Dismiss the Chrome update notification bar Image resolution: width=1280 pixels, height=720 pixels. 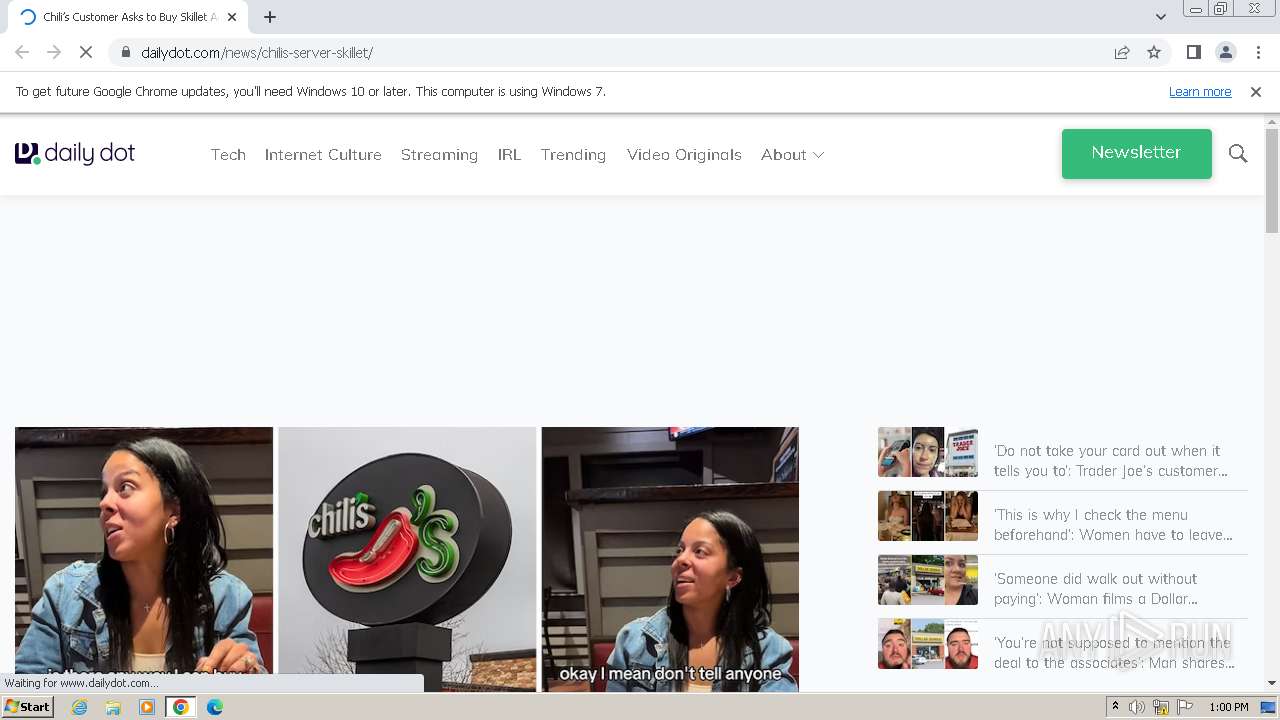(1256, 91)
